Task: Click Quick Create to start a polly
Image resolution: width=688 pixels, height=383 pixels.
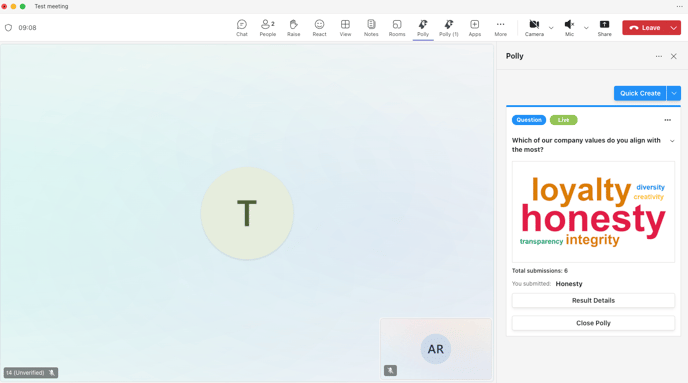Action: click(x=640, y=93)
